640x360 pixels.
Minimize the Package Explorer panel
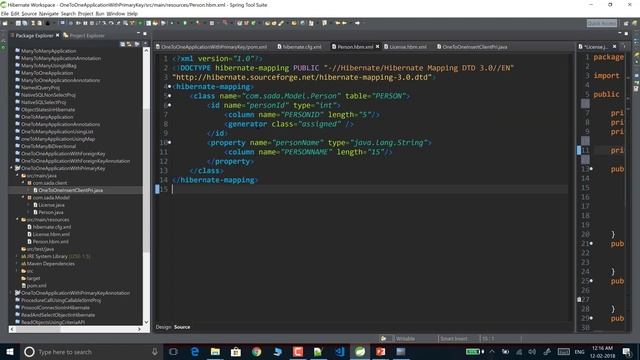tap(138, 33)
